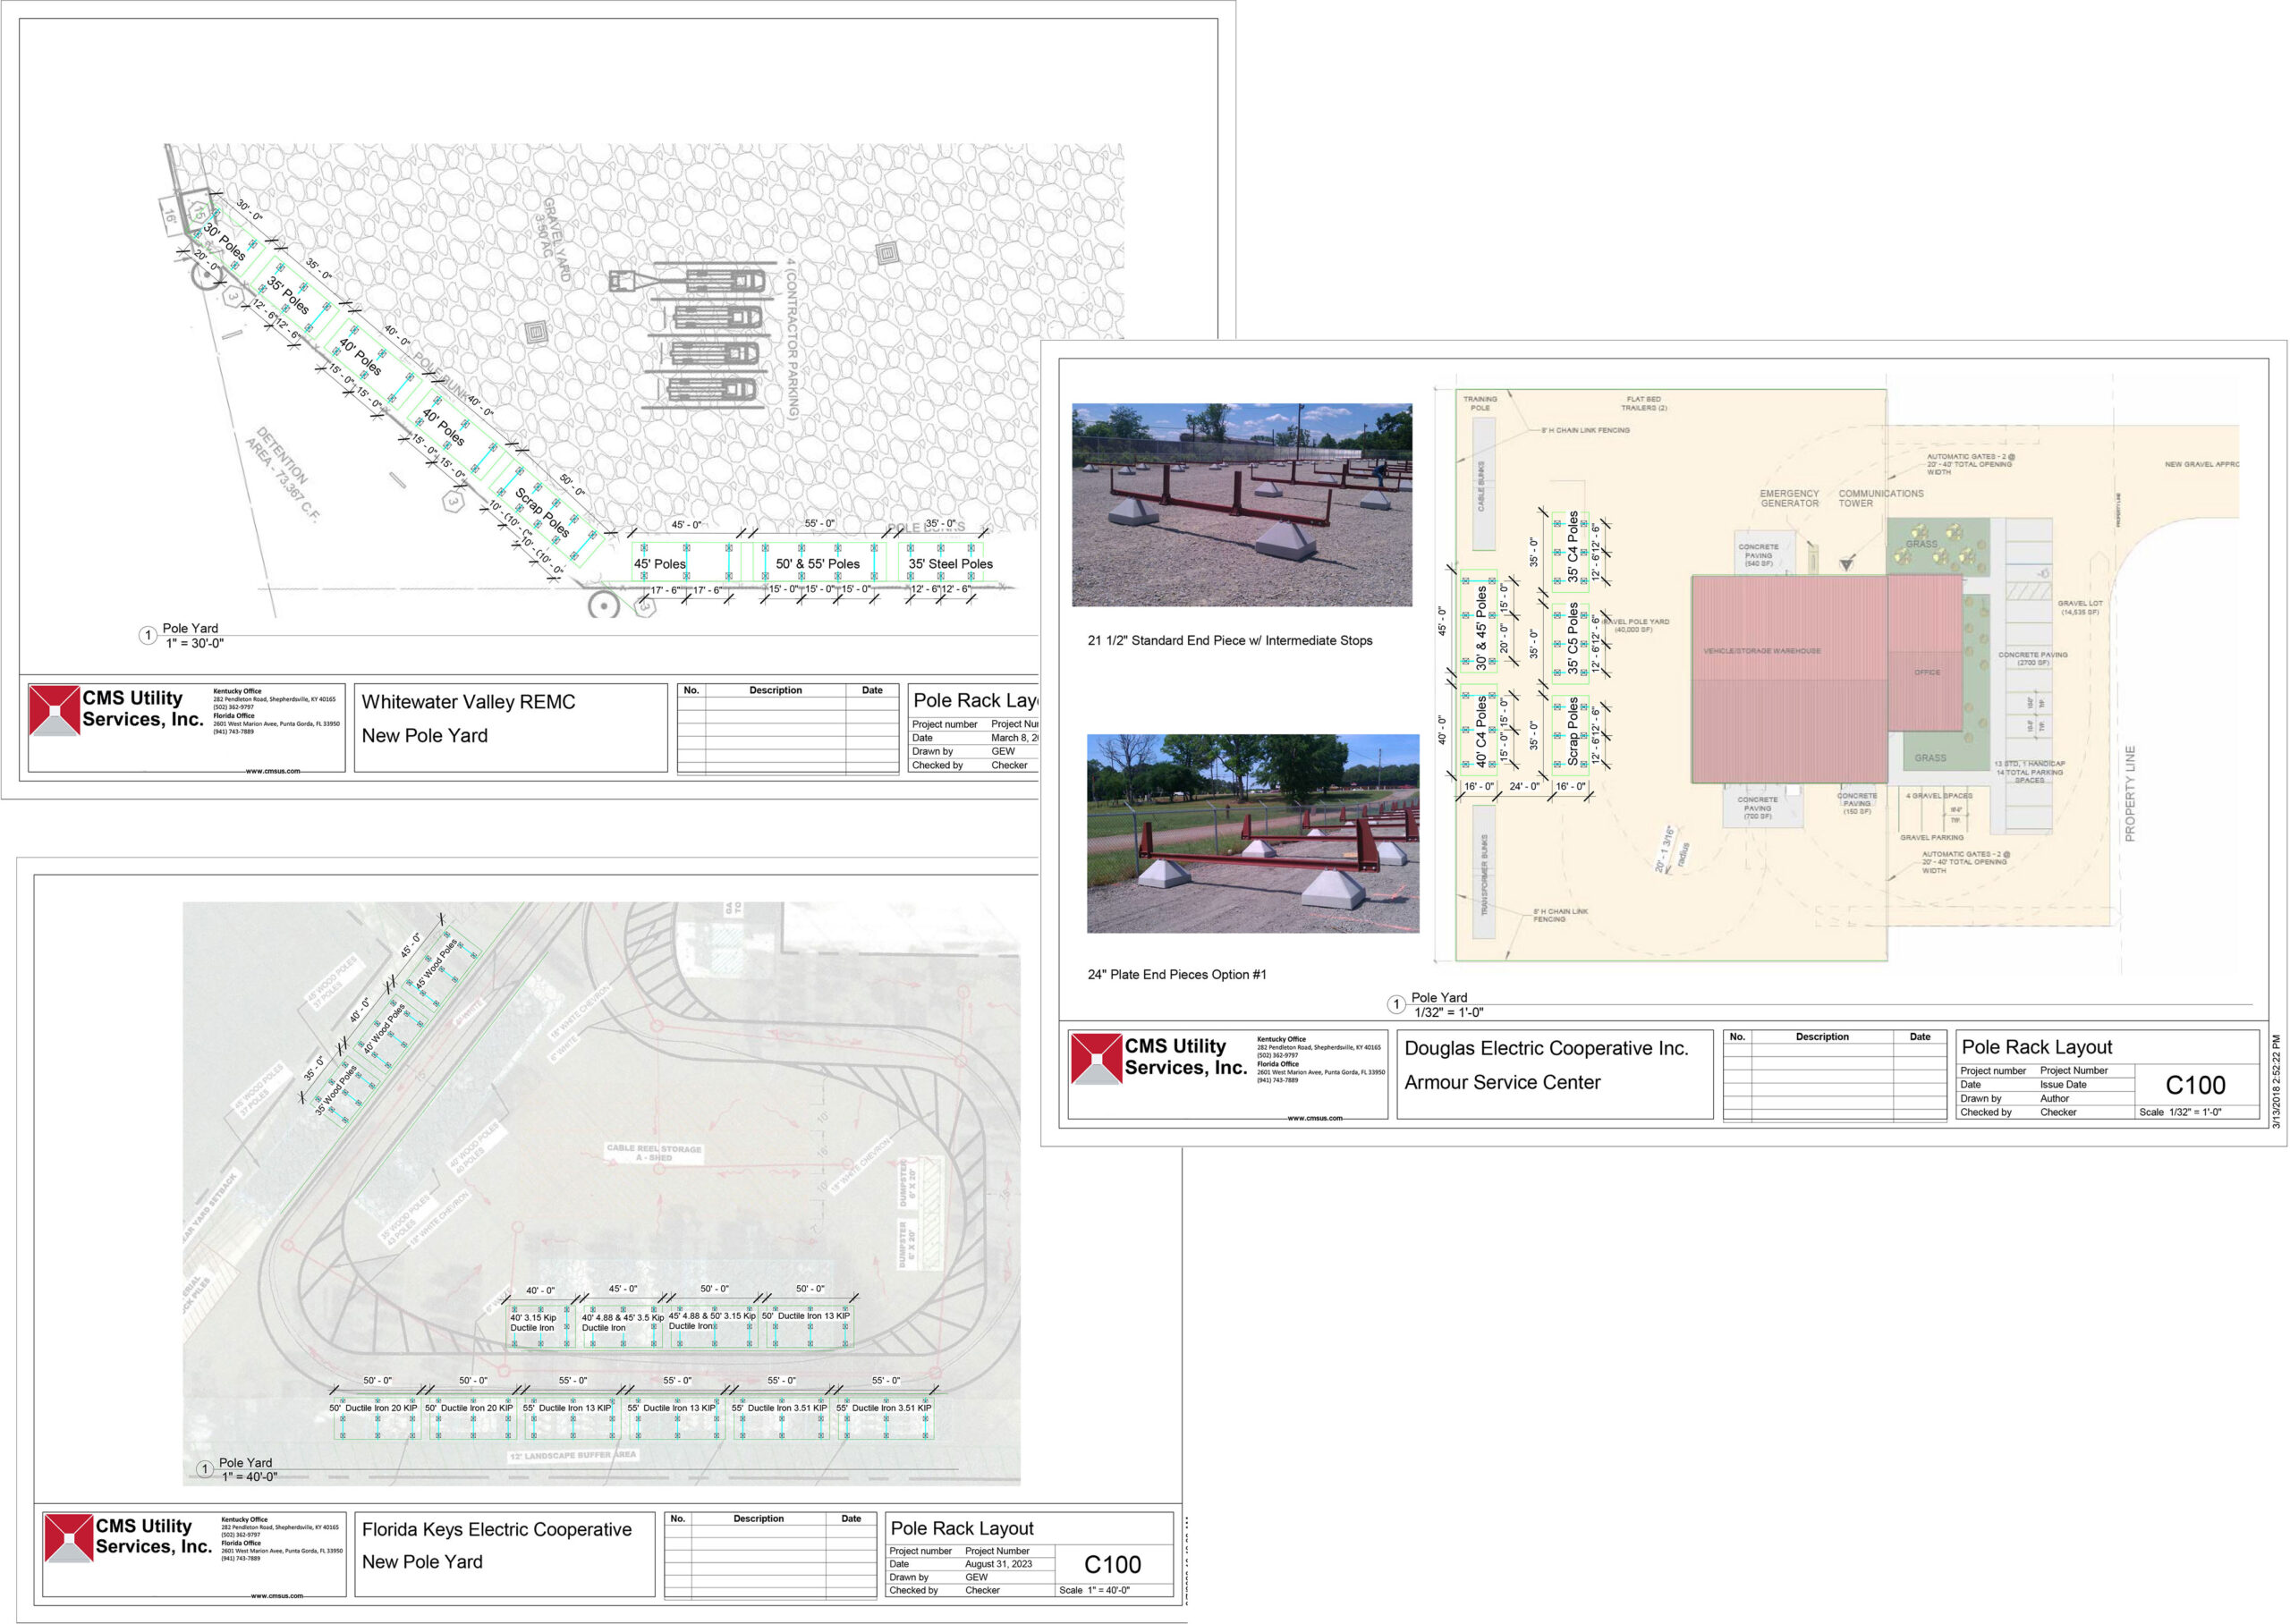Image resolution: width=2290 pixels, height=1624 pixels.
Task: Click the 'Whitewater Valley REMC' title
Action: click(x=468, y=702)
